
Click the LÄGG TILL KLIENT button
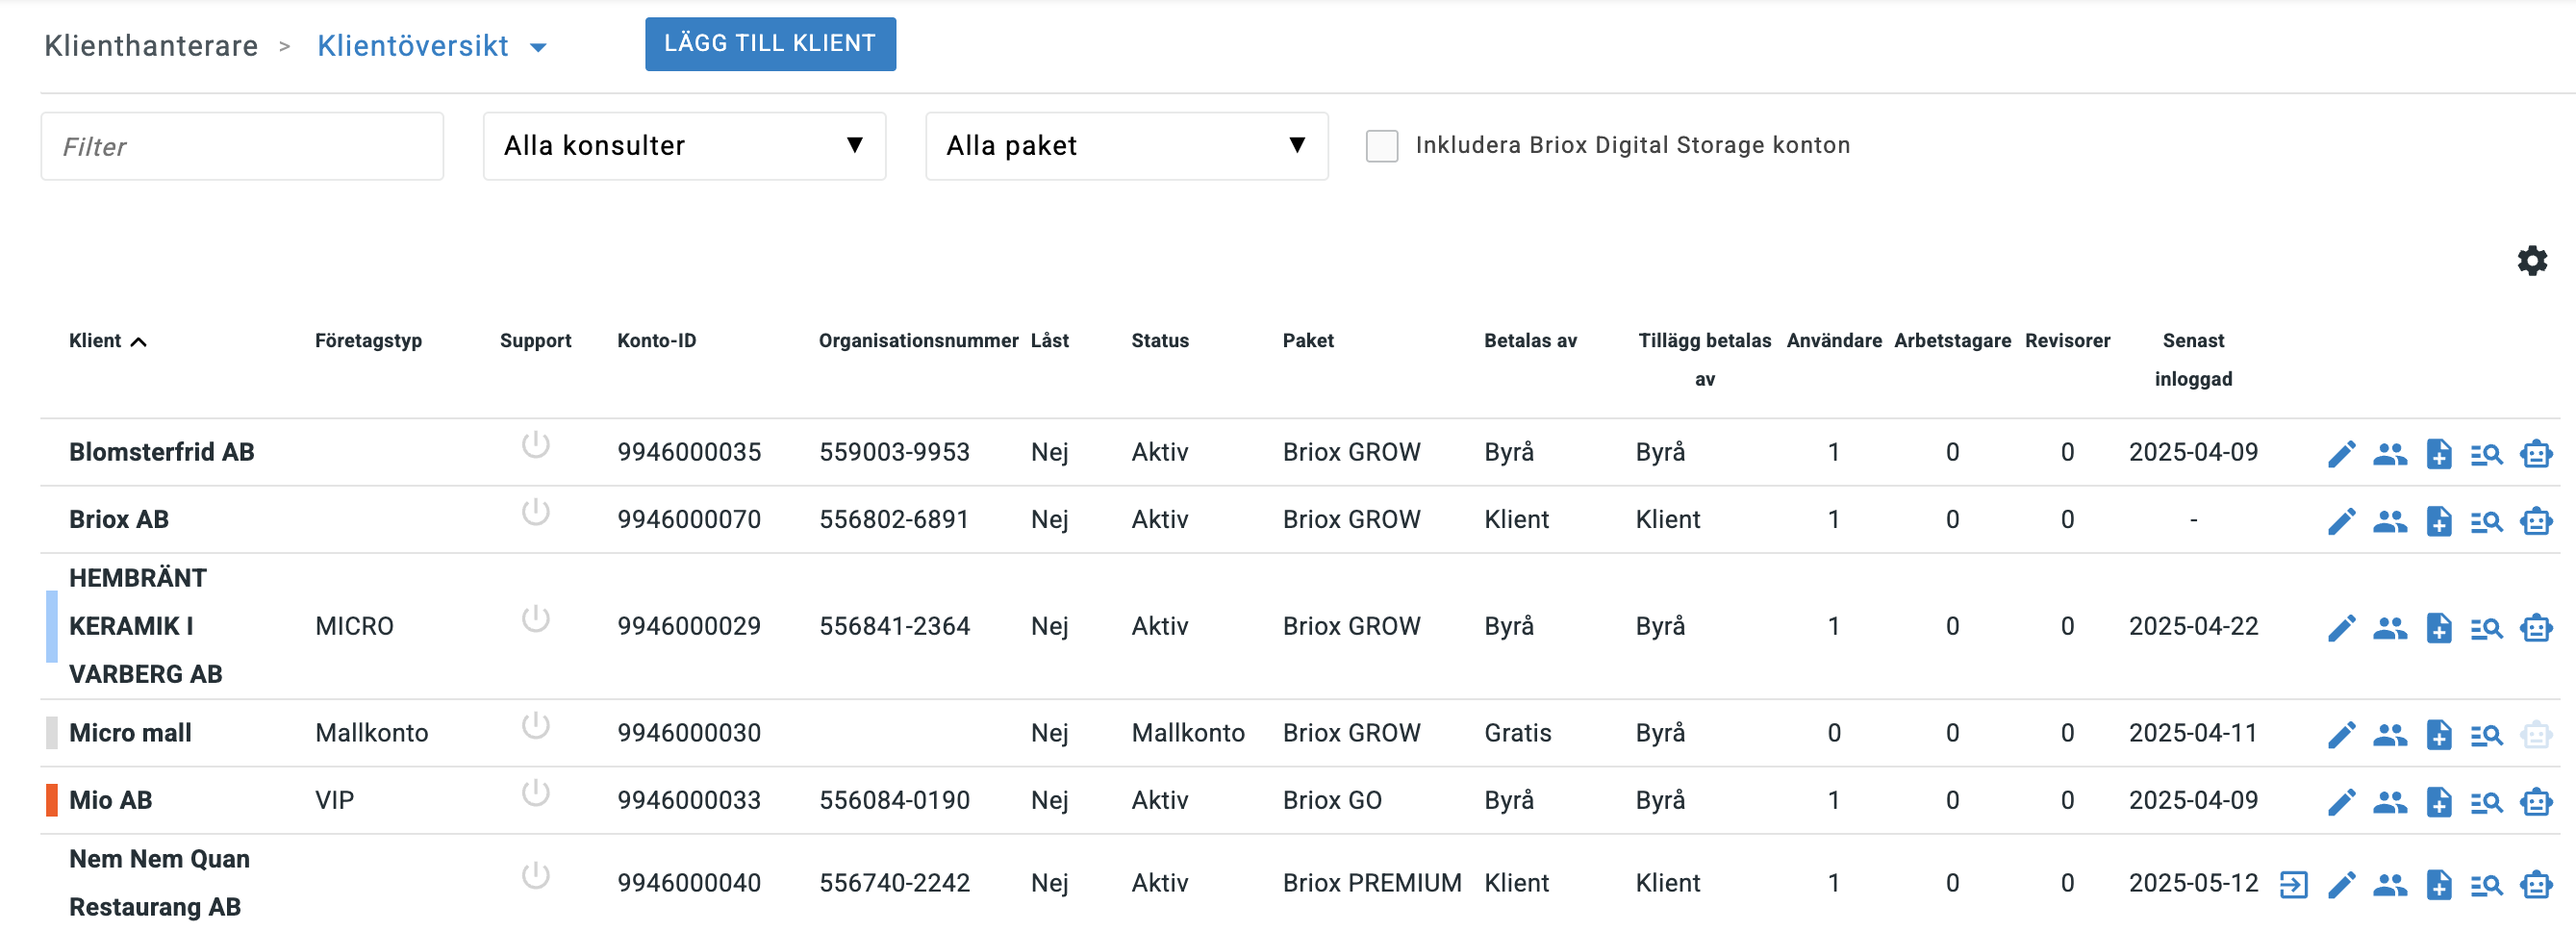pyautogui.click(x=770, y=44)
